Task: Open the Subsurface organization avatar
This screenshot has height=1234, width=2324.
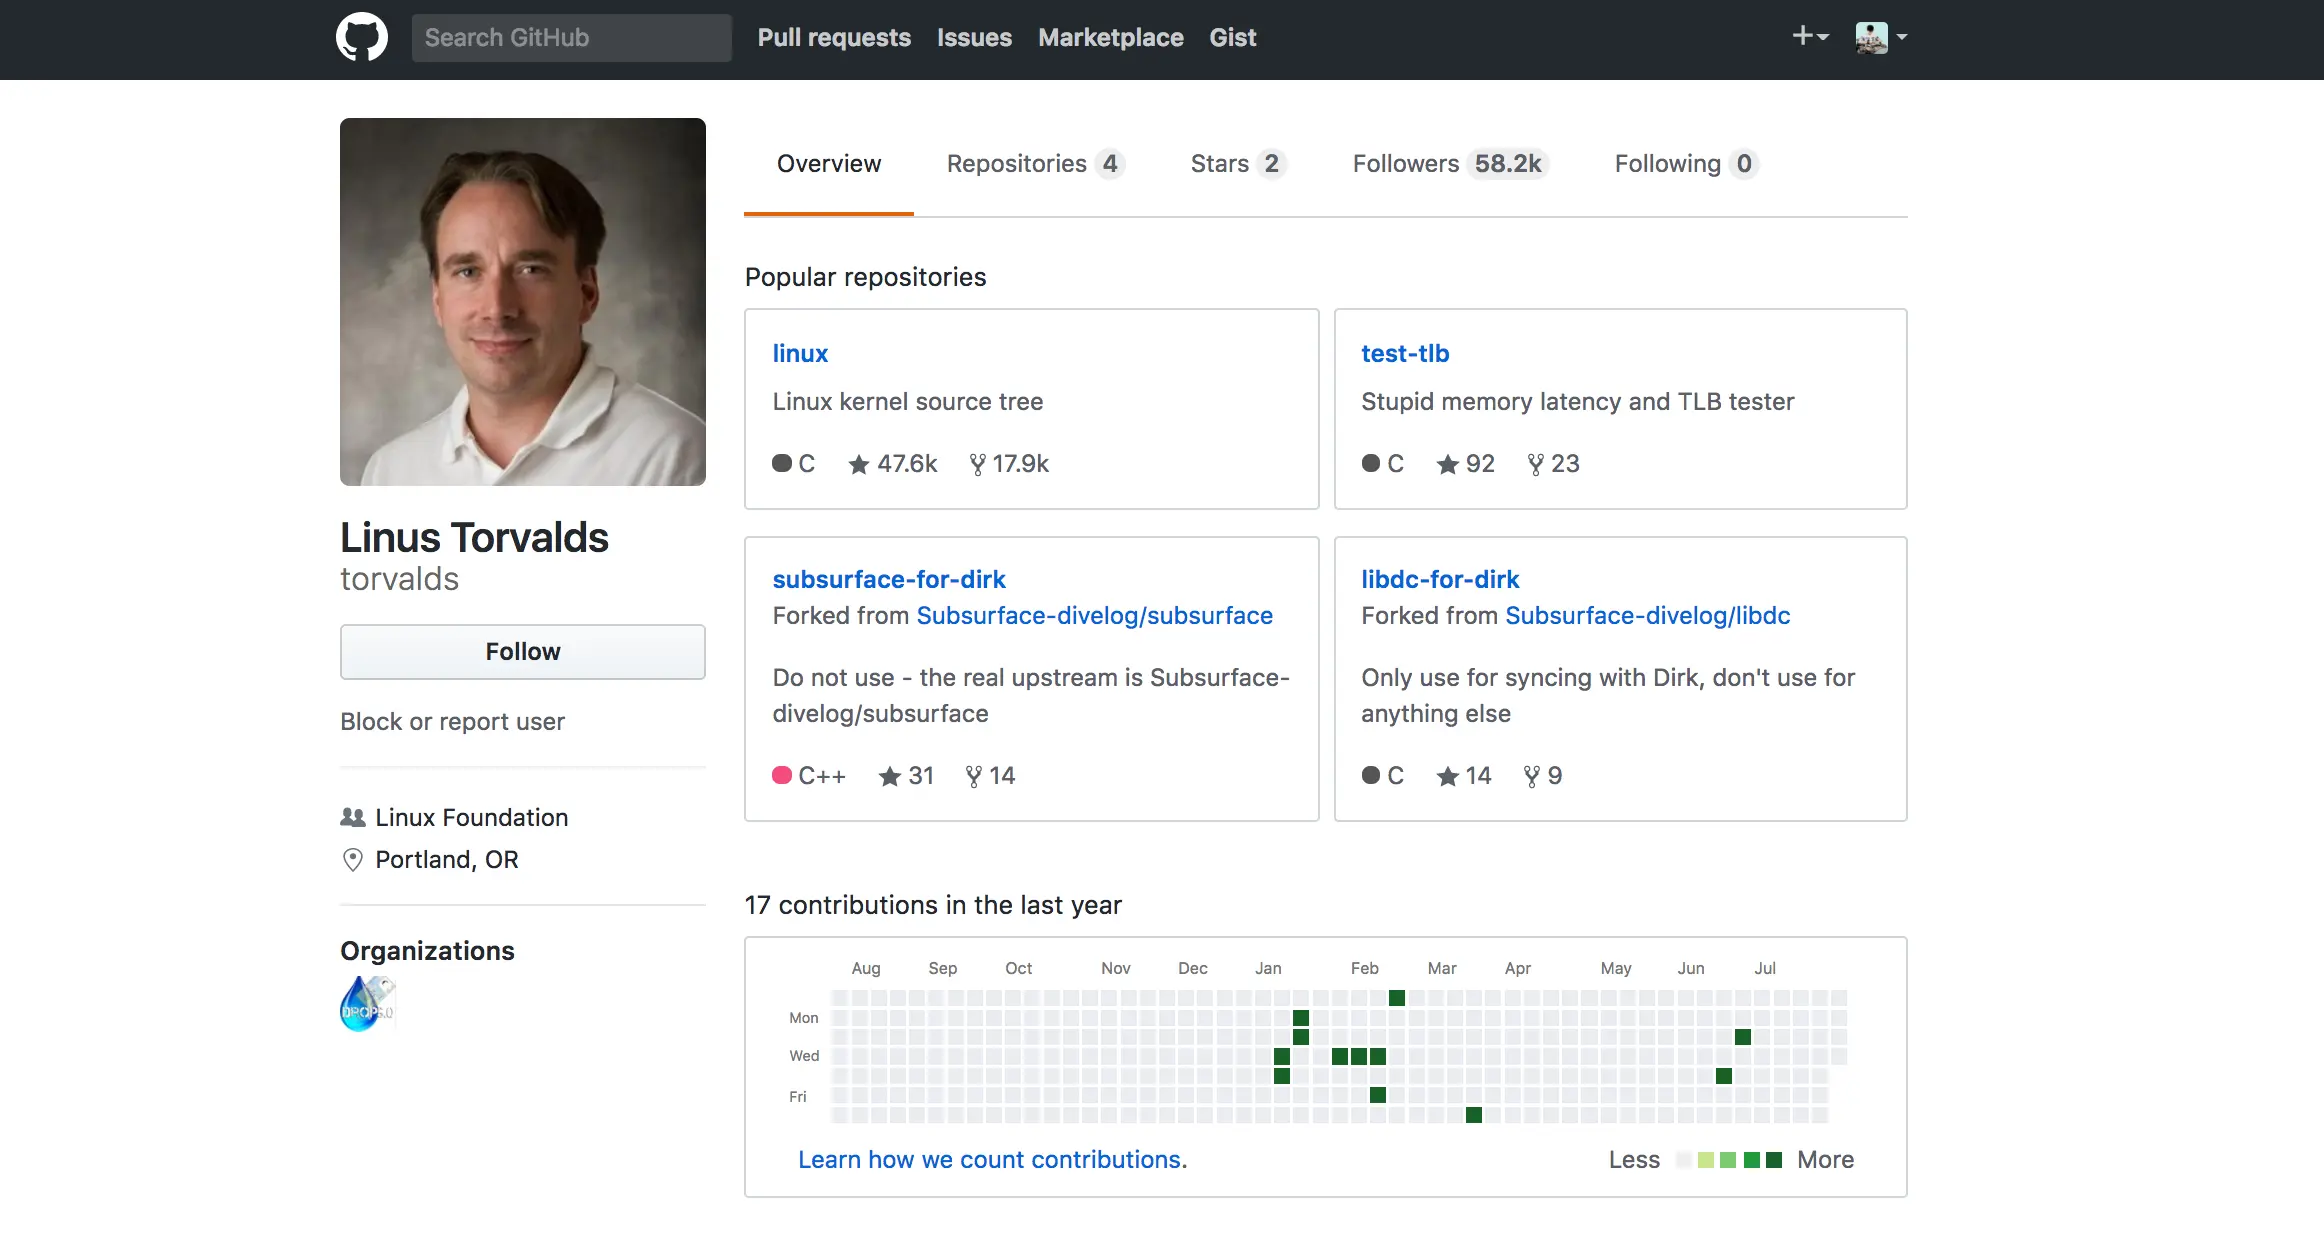Action: (x=367, y=1003)
